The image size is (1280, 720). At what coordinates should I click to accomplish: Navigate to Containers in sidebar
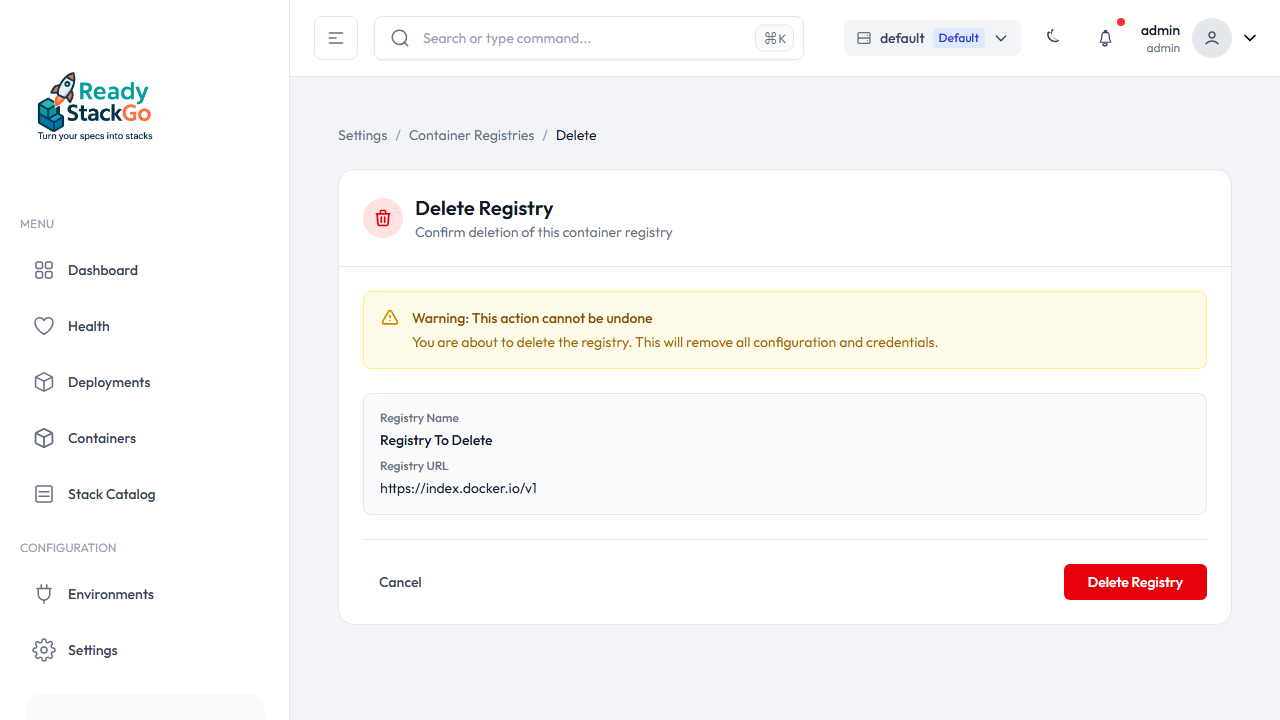101,438
